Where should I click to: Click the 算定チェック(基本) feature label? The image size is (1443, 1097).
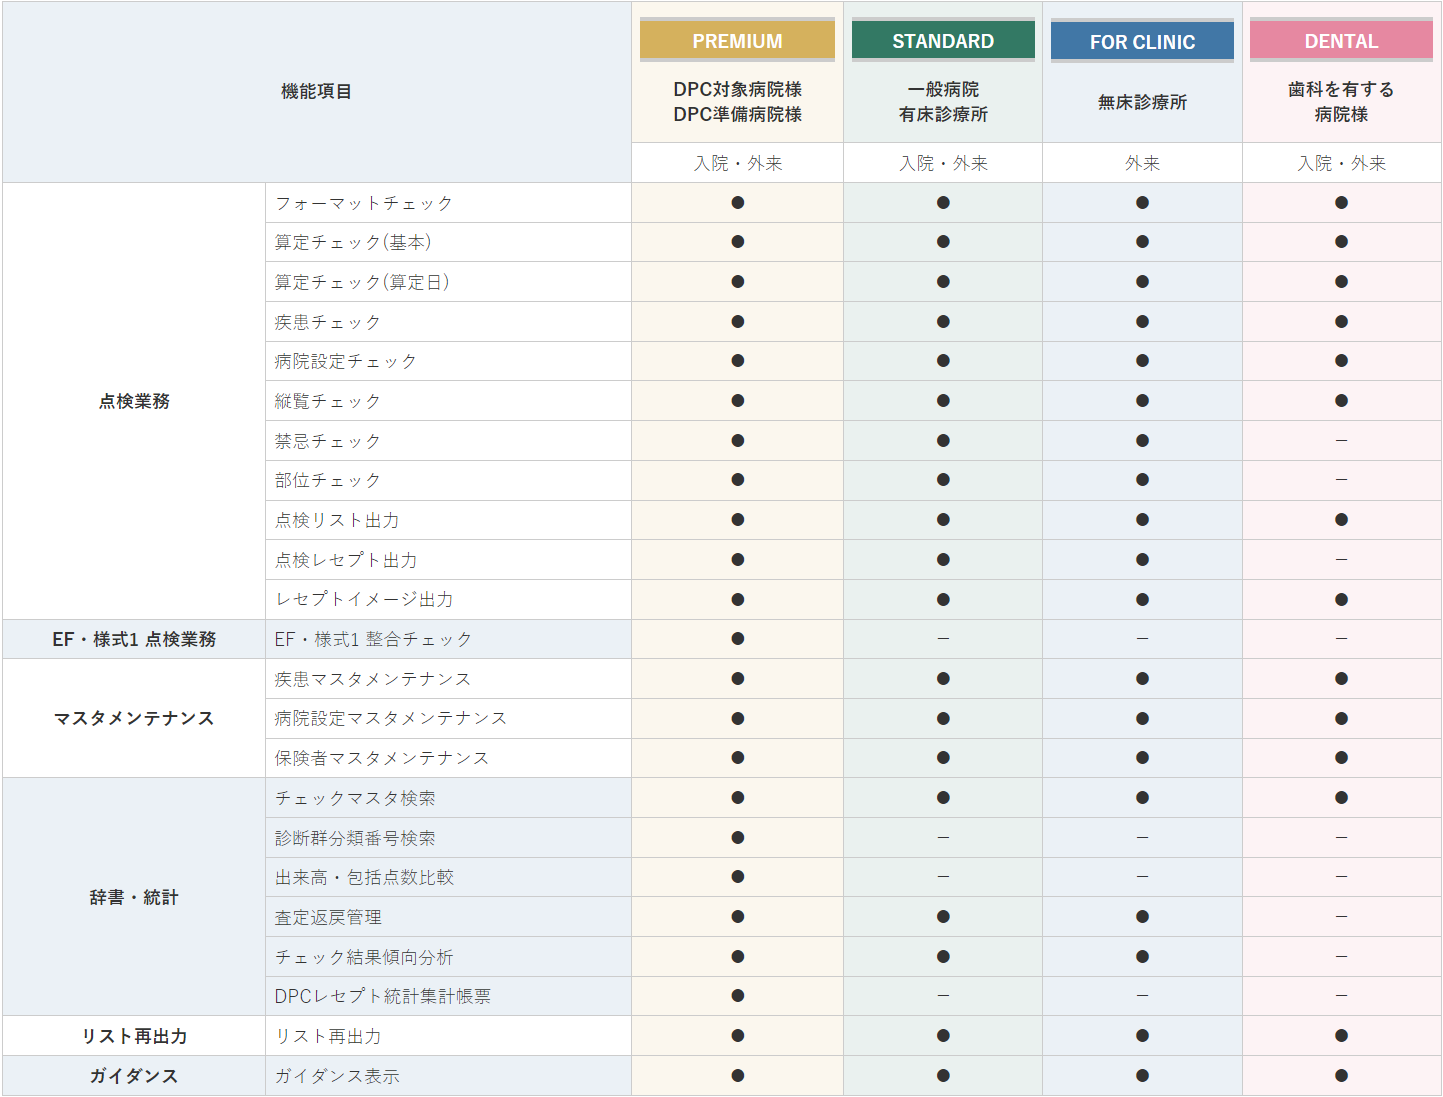pyautogui.click(x=353, y=242)
